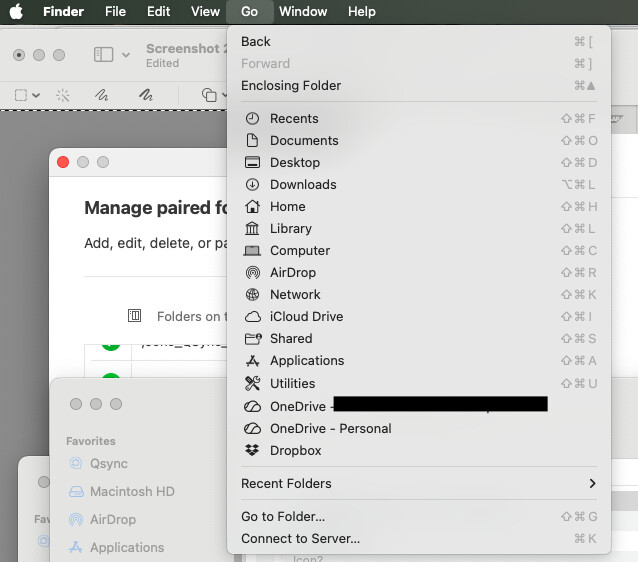Click the Downloads arrow icon
Image resolution: width=638 pixels, height=562 pixels.
click(x=252, y=185)
